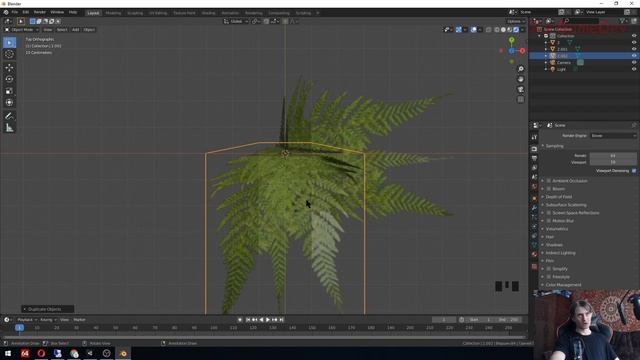The height and width of the screenshot is (360, 640).
Task: Open the View Layer properties tab
Action: (x=534, y=167)
